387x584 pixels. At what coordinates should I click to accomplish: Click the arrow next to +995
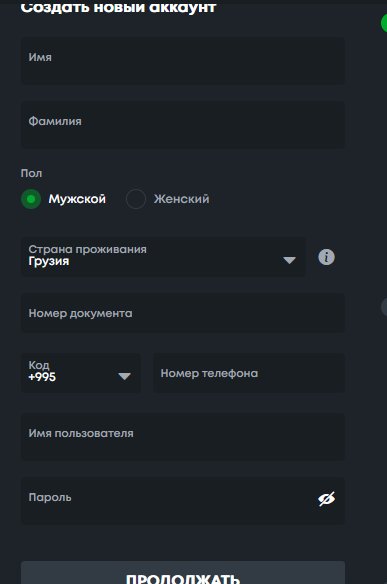point(124,376)
